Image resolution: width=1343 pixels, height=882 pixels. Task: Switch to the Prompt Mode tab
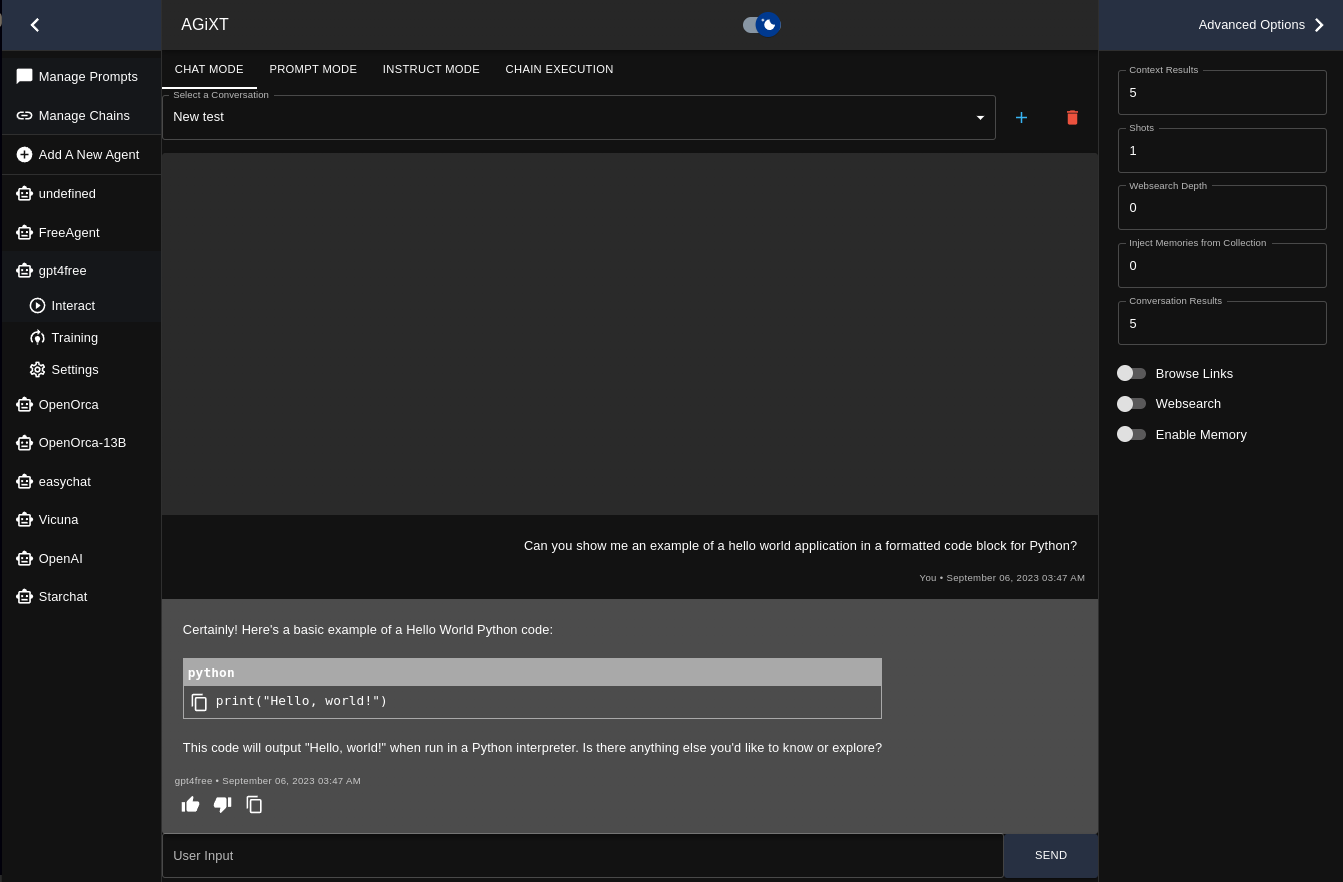click(x=313, y=69)
